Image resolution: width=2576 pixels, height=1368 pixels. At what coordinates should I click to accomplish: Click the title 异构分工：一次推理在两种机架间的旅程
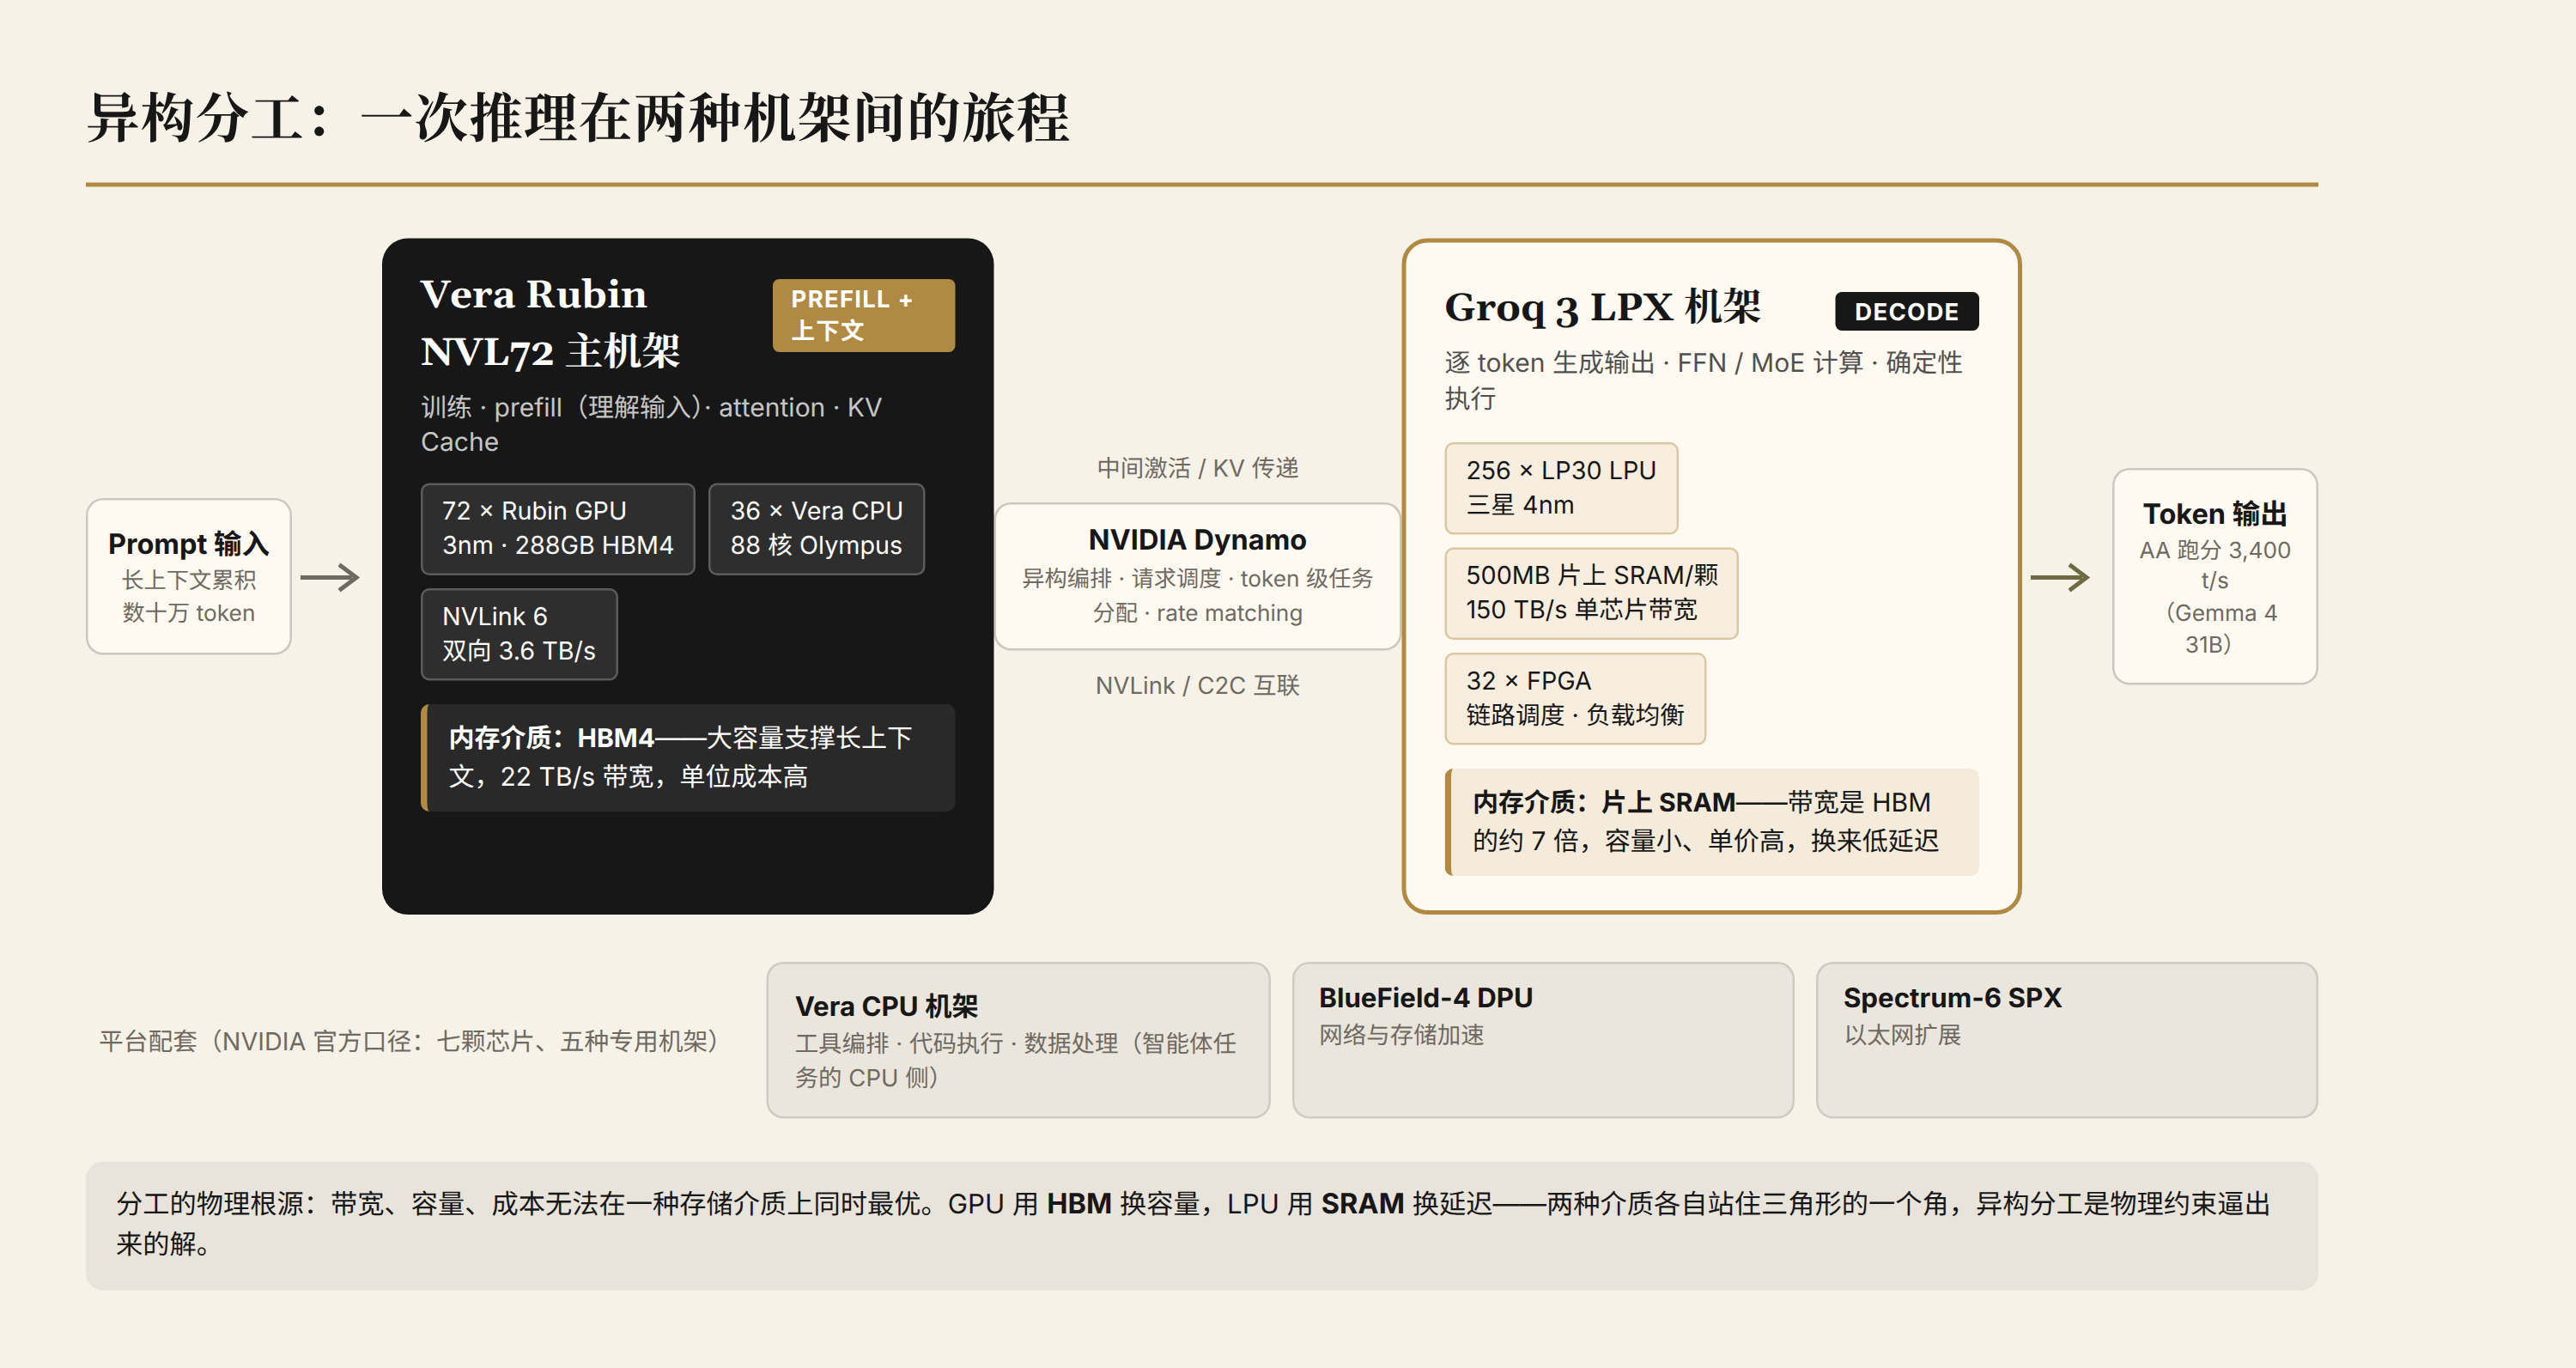click(x=578, y=118)
